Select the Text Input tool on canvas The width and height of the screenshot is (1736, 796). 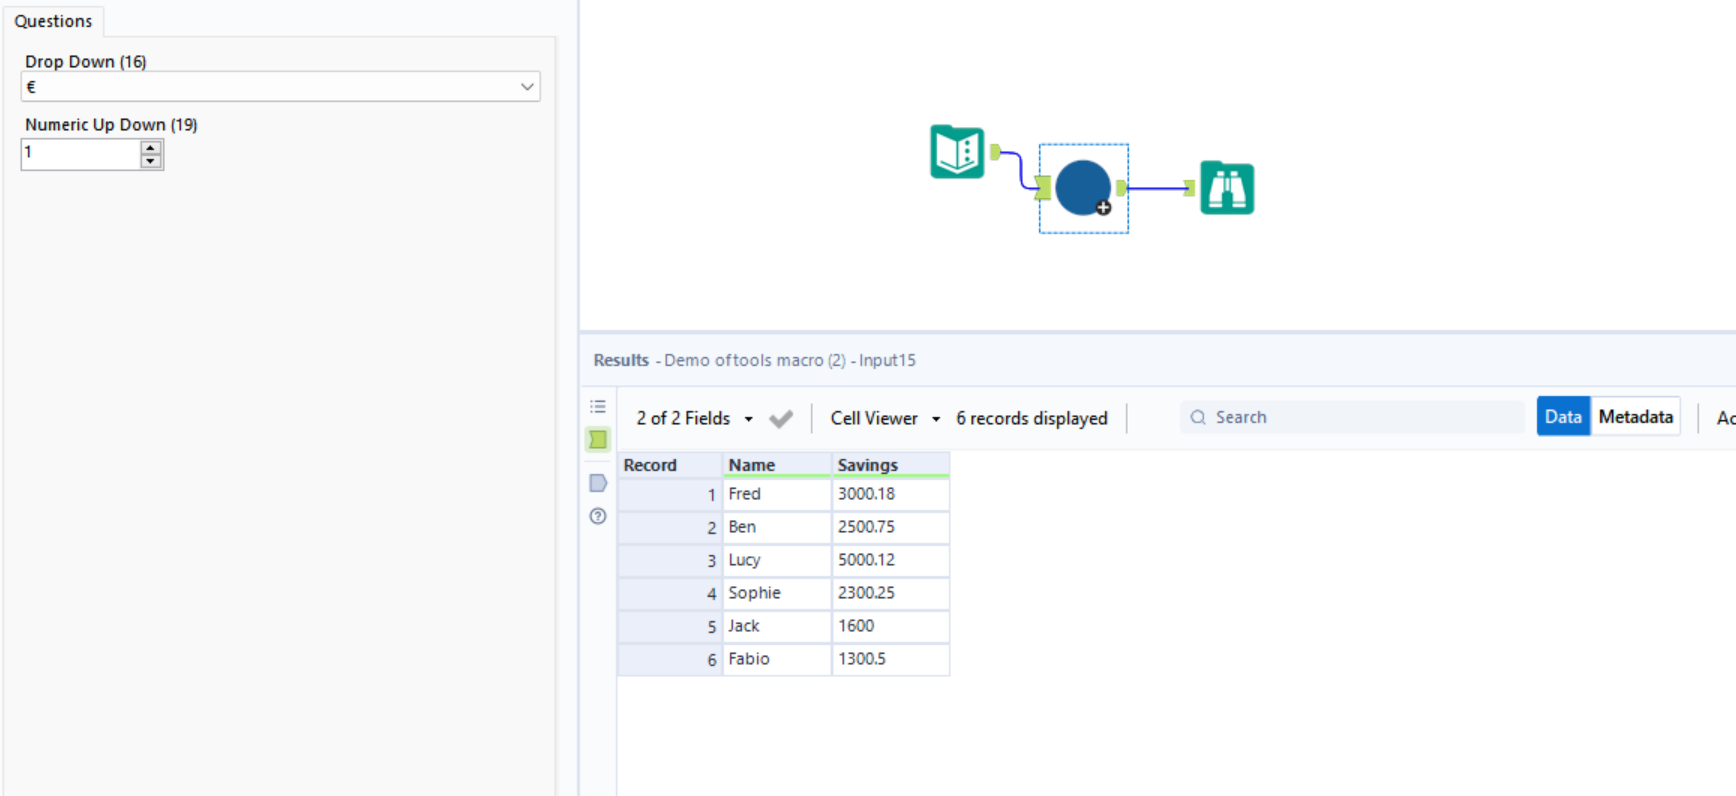pyautogui.click(x=957, y=152)
